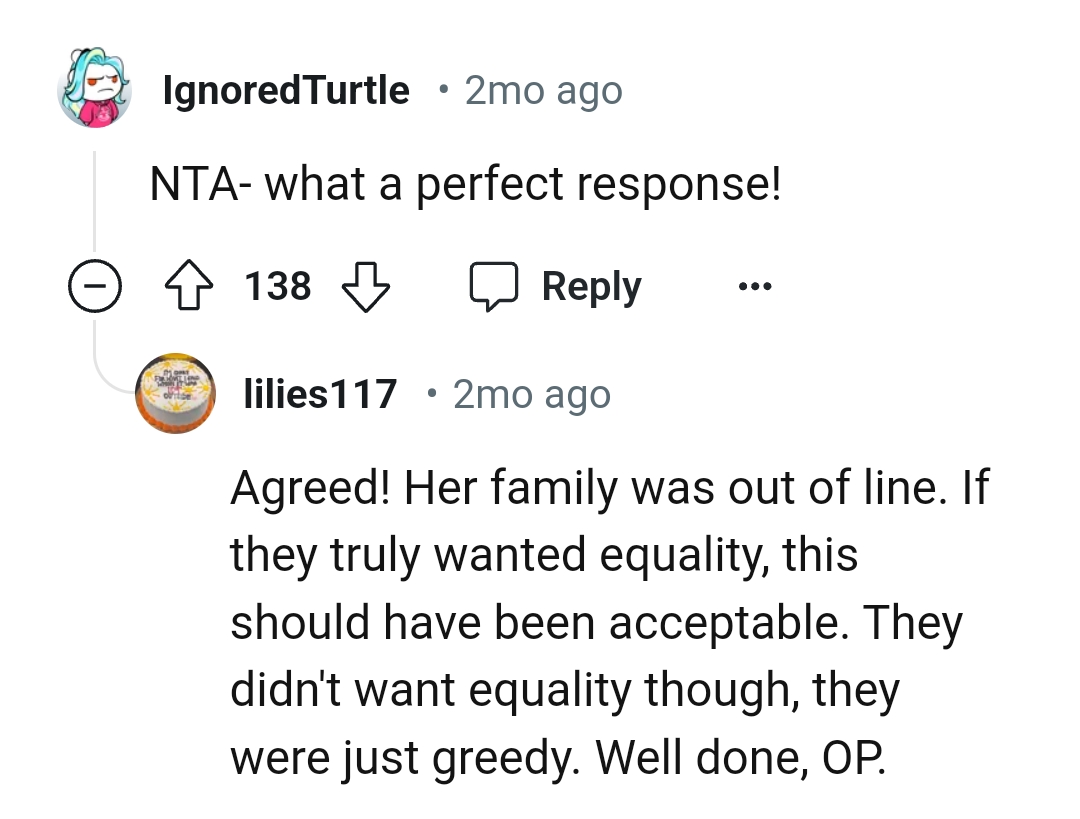Screen dimensions: 1080x819
Task: Select the down arrow beside the Reply button
Action: click(x=366, y=285)
